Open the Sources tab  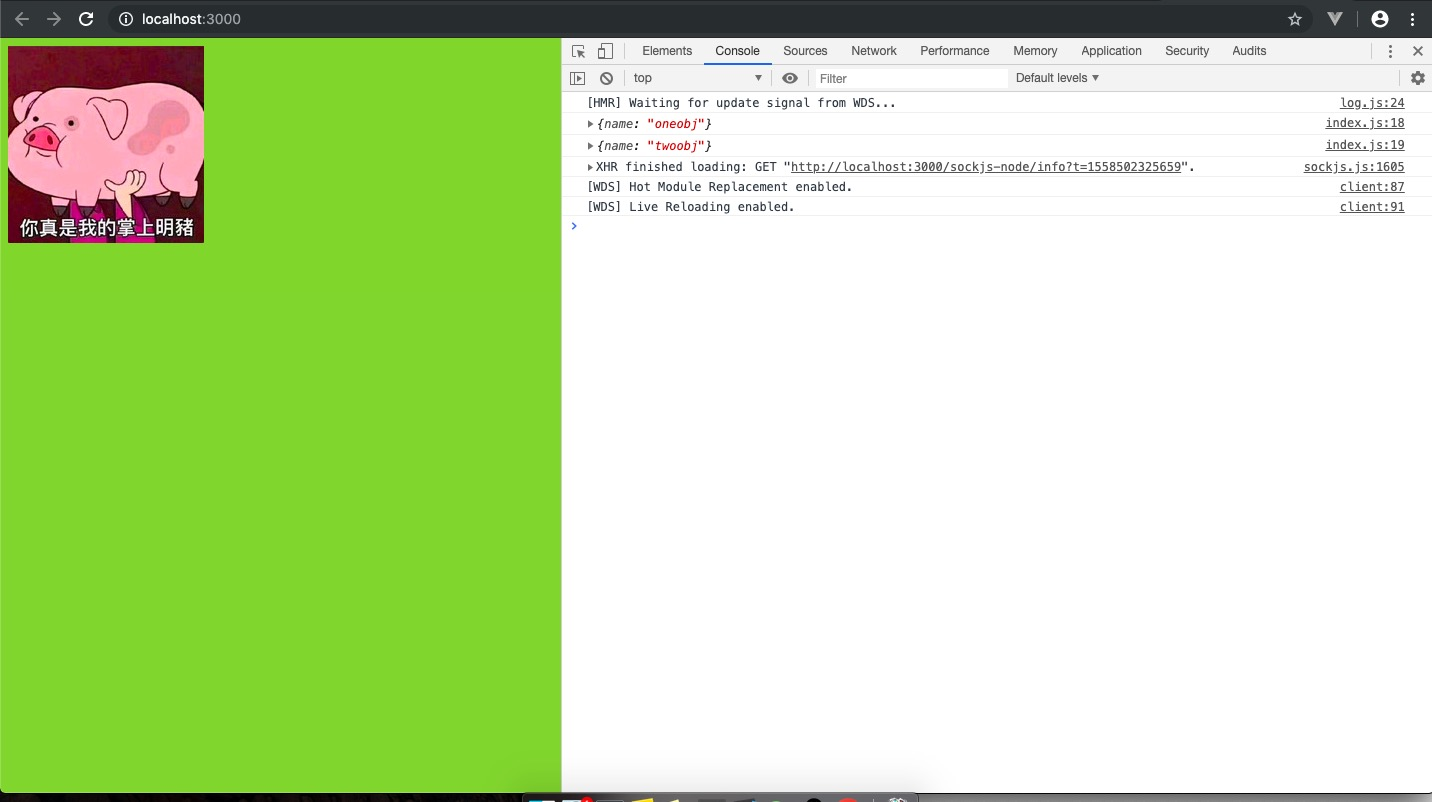(805, 51)
